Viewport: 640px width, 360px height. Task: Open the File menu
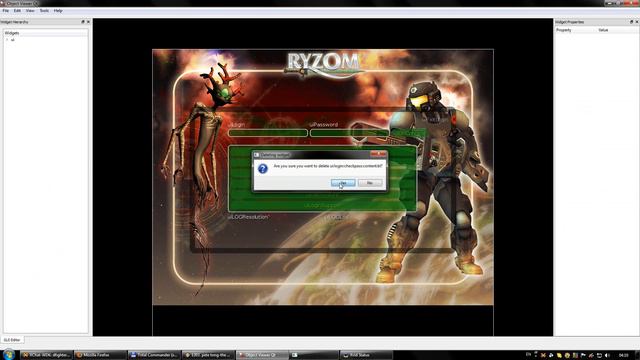pos(6,11)
